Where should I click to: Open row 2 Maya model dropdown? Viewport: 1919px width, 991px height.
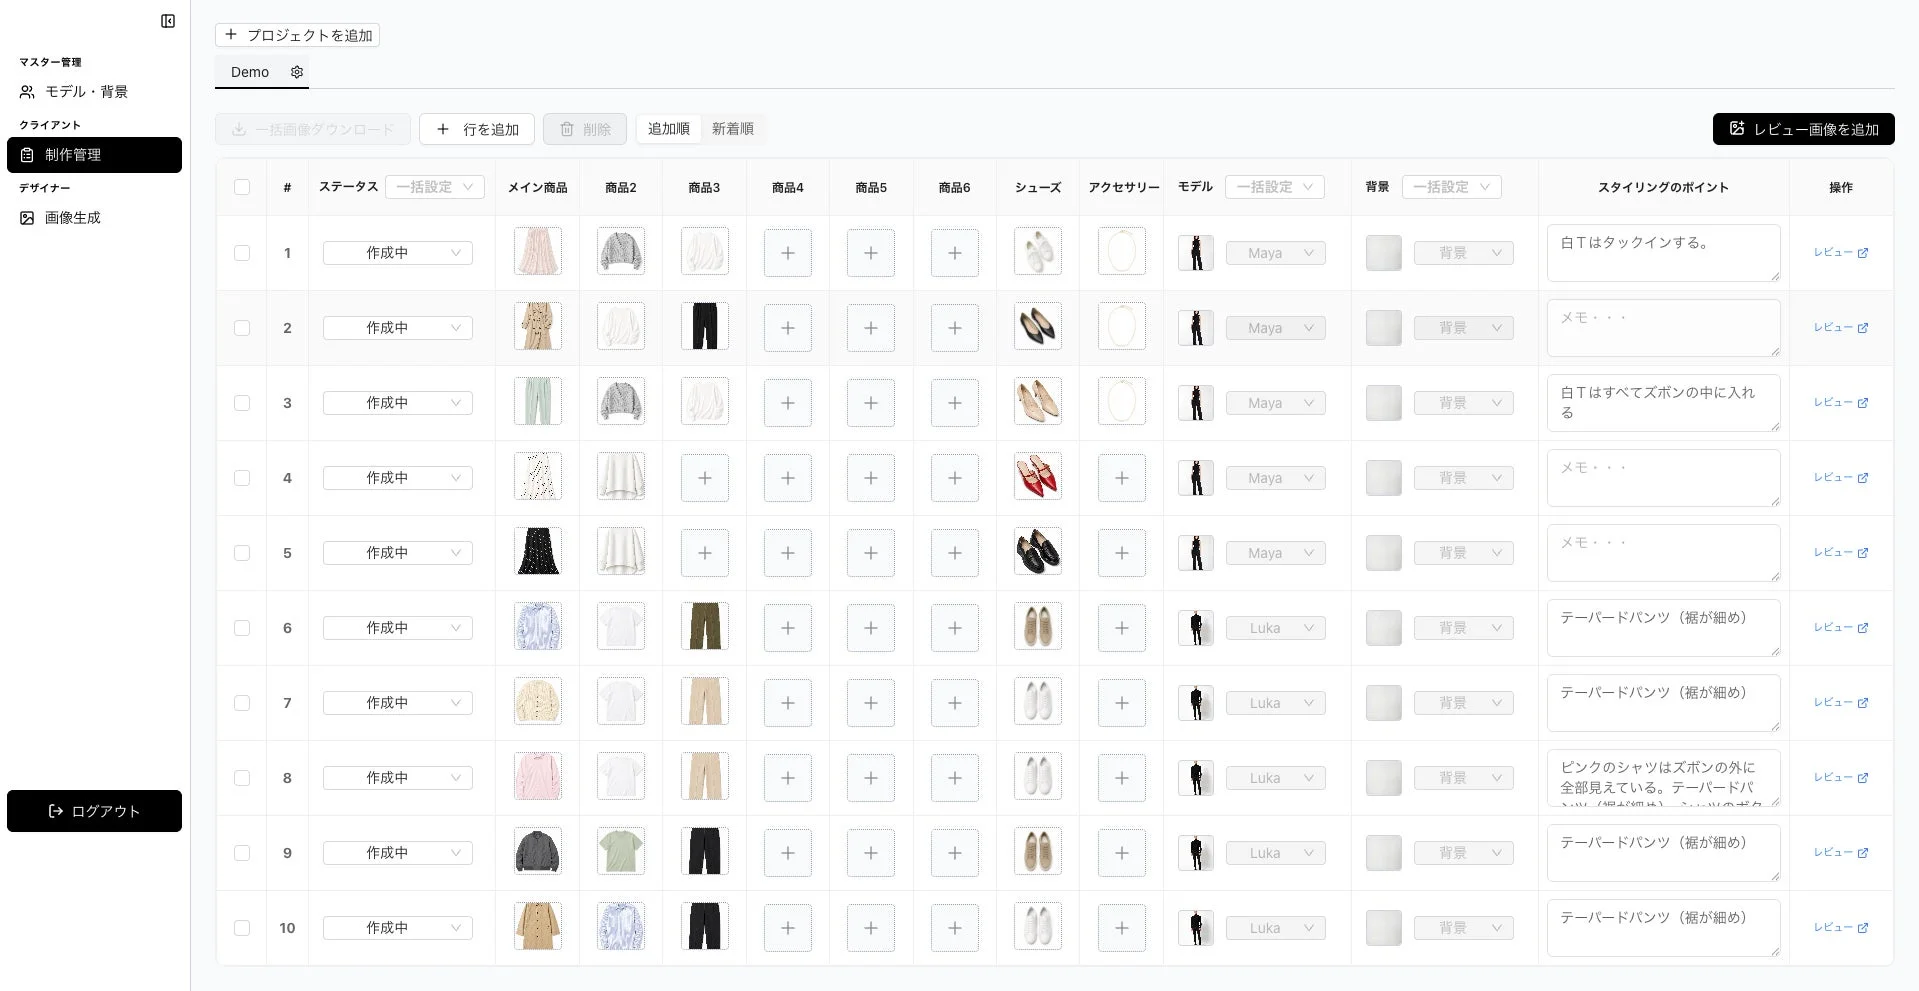coord(1276,328)
